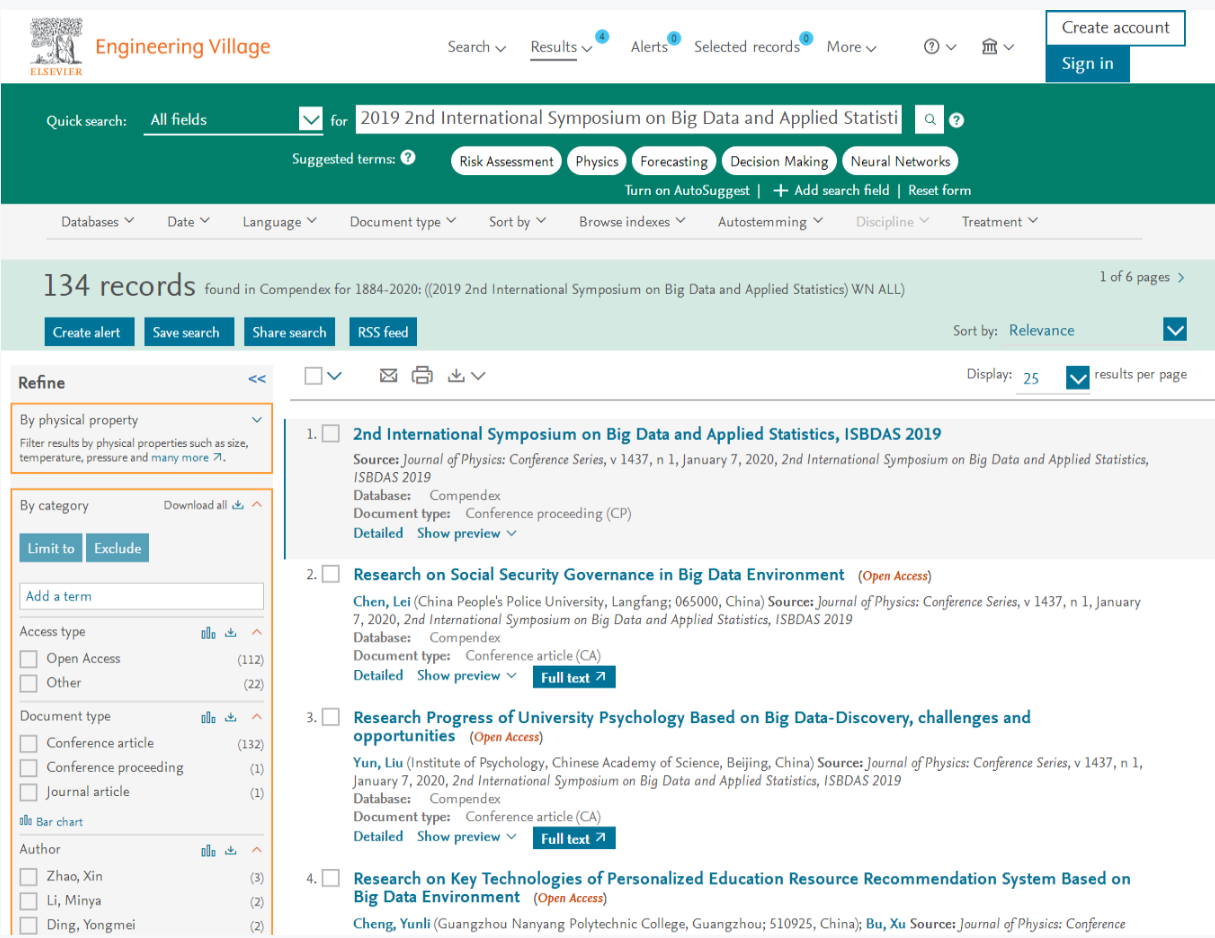This screenshot has width=1215, height=938.
Task: Click the Sign in button
Action: tap(1088, 64)
